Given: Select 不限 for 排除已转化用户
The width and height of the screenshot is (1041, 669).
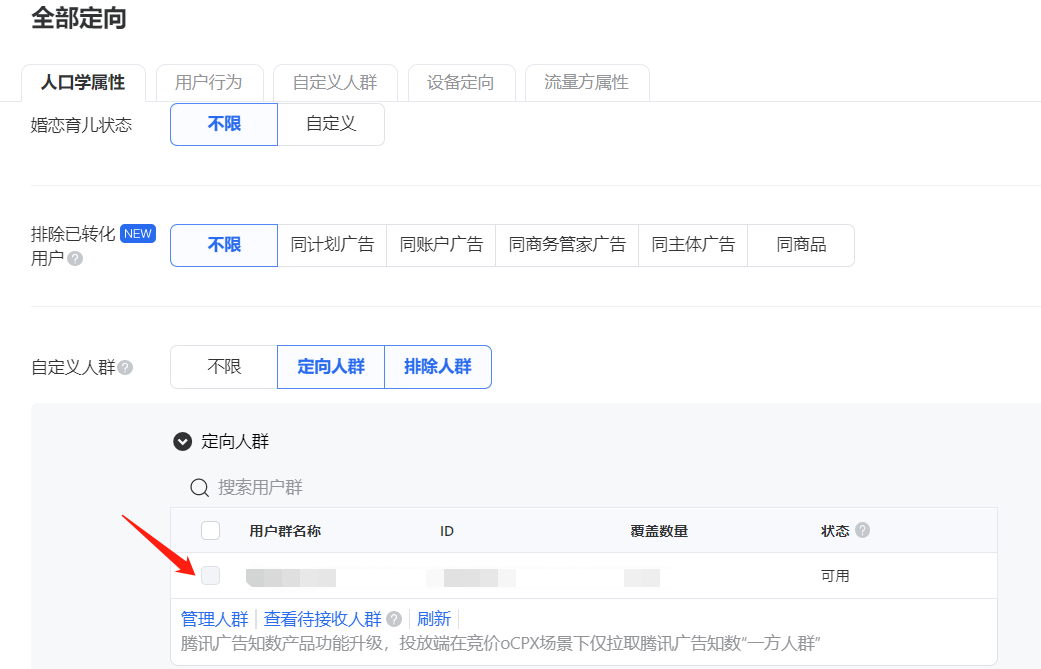Looking at the screenshot, I should pyautogui.click(x=224, y=246).
